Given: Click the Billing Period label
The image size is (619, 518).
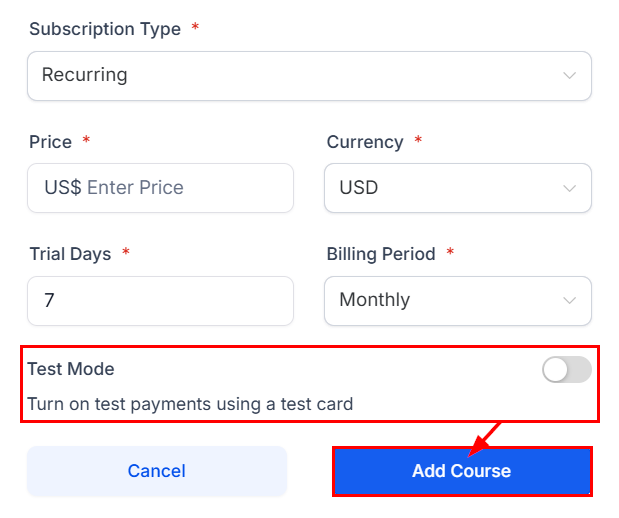Looking at the screenshot, I should pyautogui.click(x=381, y=254).
